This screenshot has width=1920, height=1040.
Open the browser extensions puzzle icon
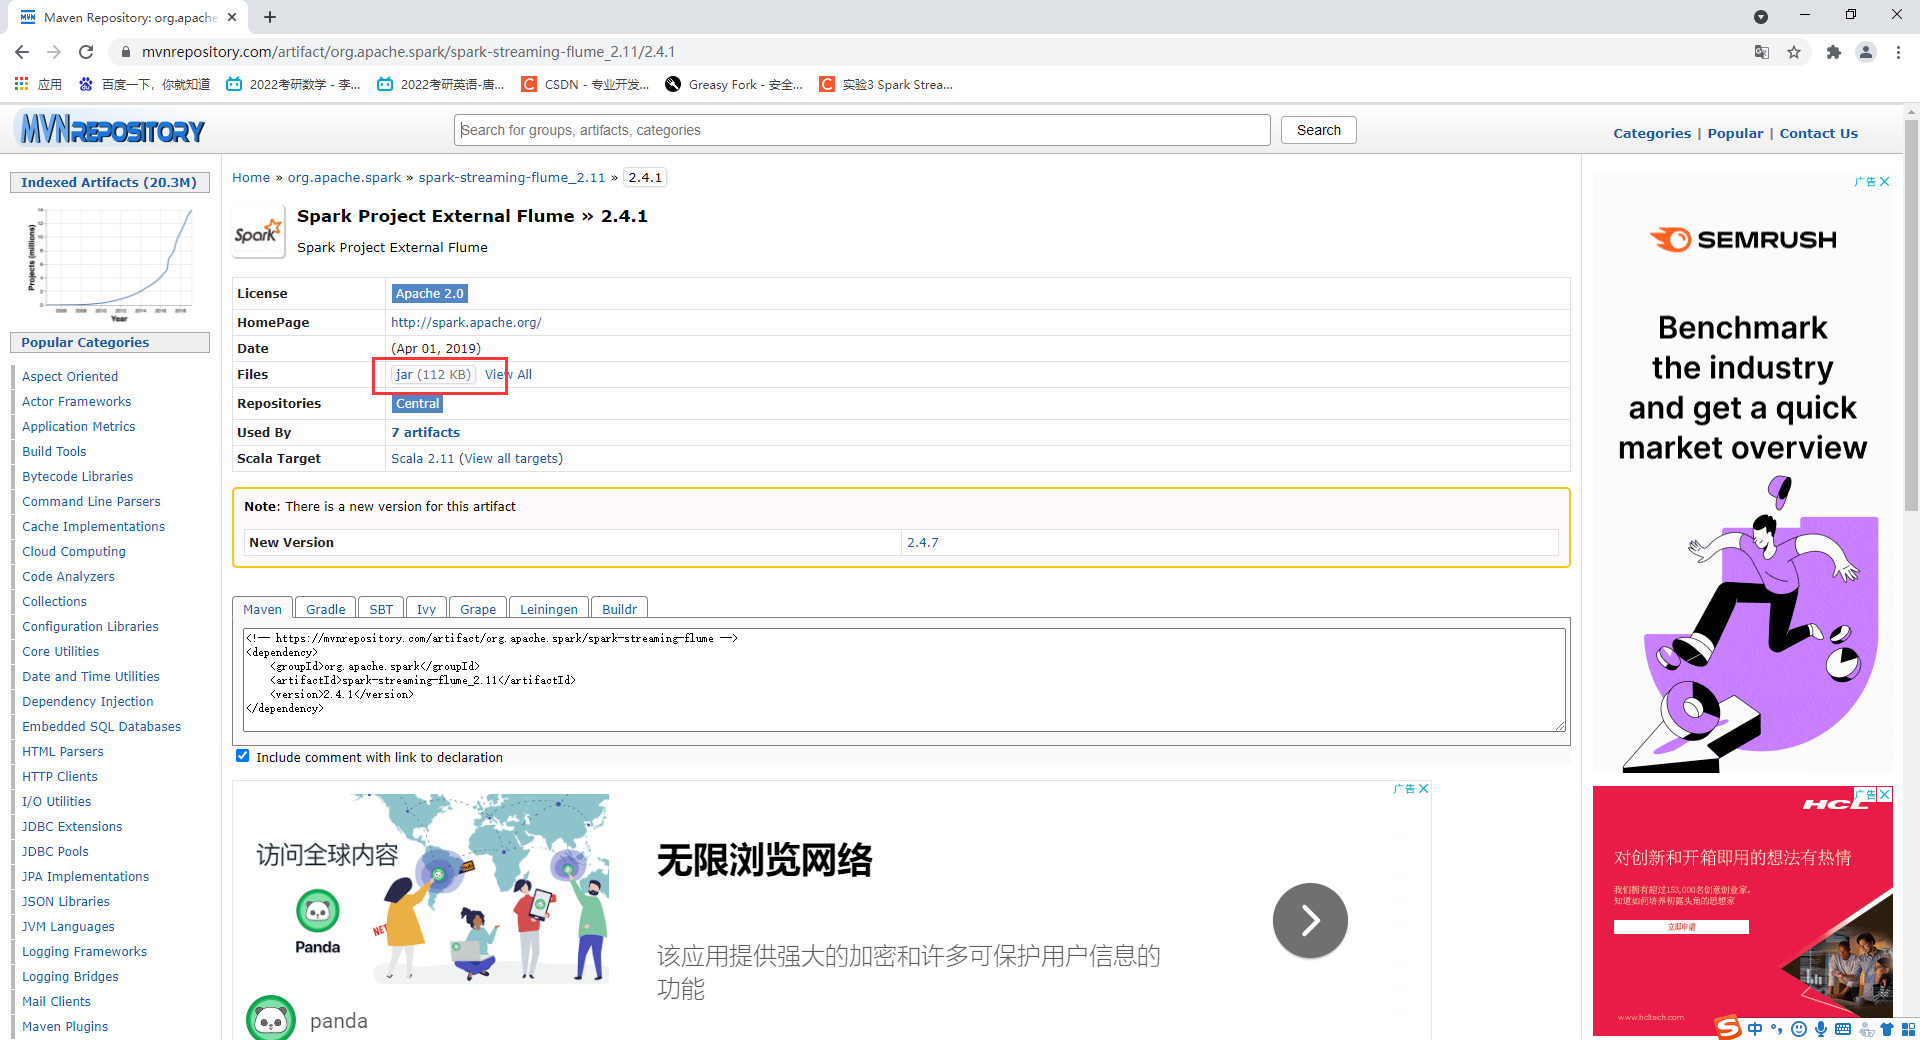[x=1834, y=52]
